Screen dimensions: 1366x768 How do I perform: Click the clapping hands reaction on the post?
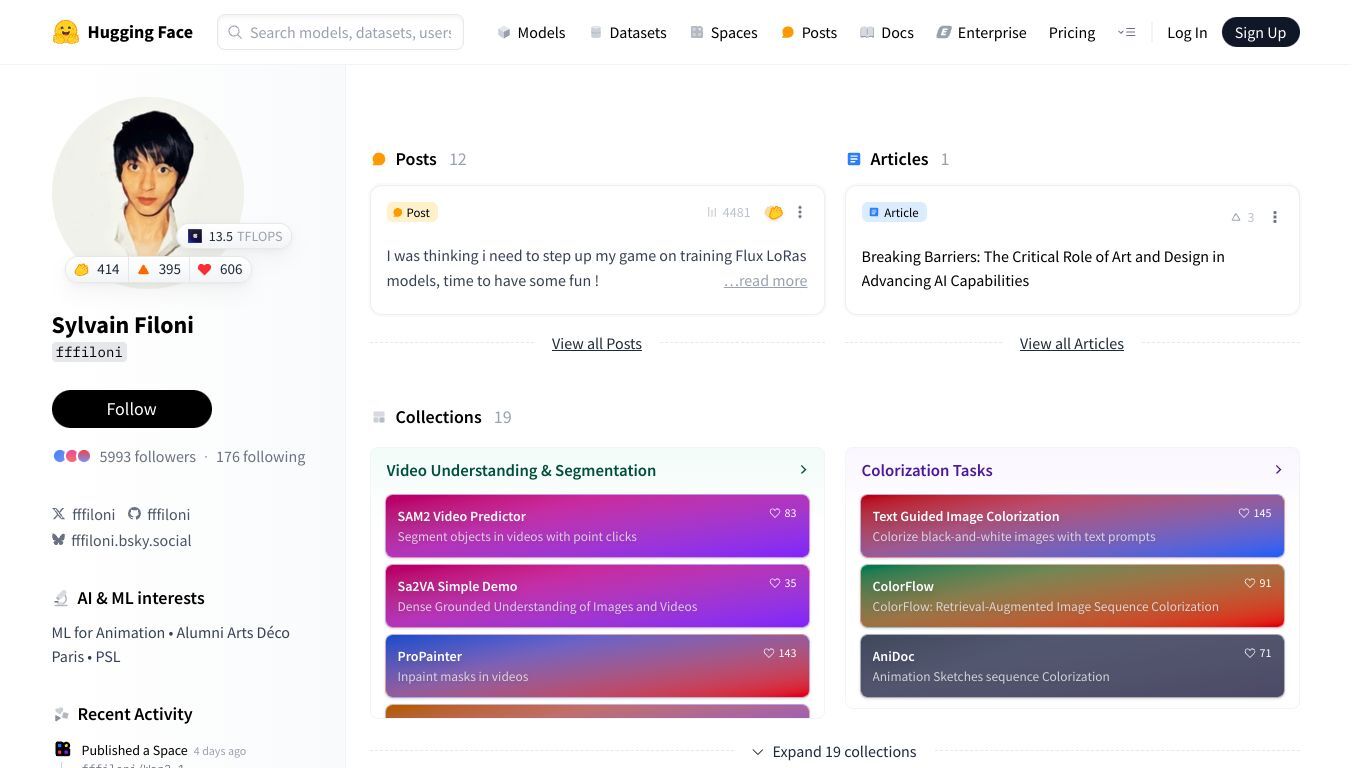coord(773,212)
